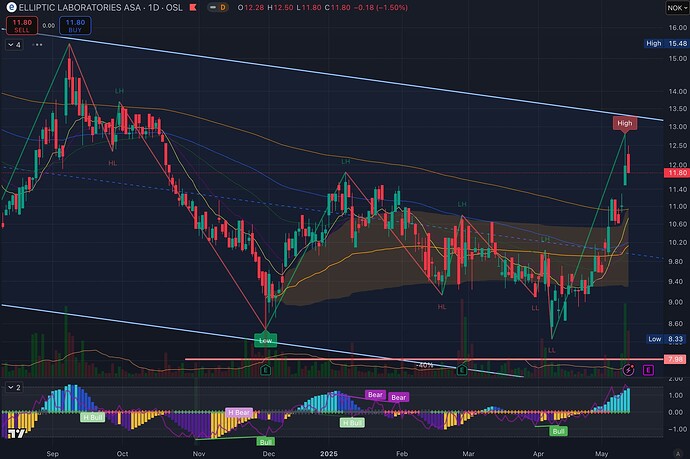
Task: Open the NOK currency dropdown
Action: tap(676, 8)
